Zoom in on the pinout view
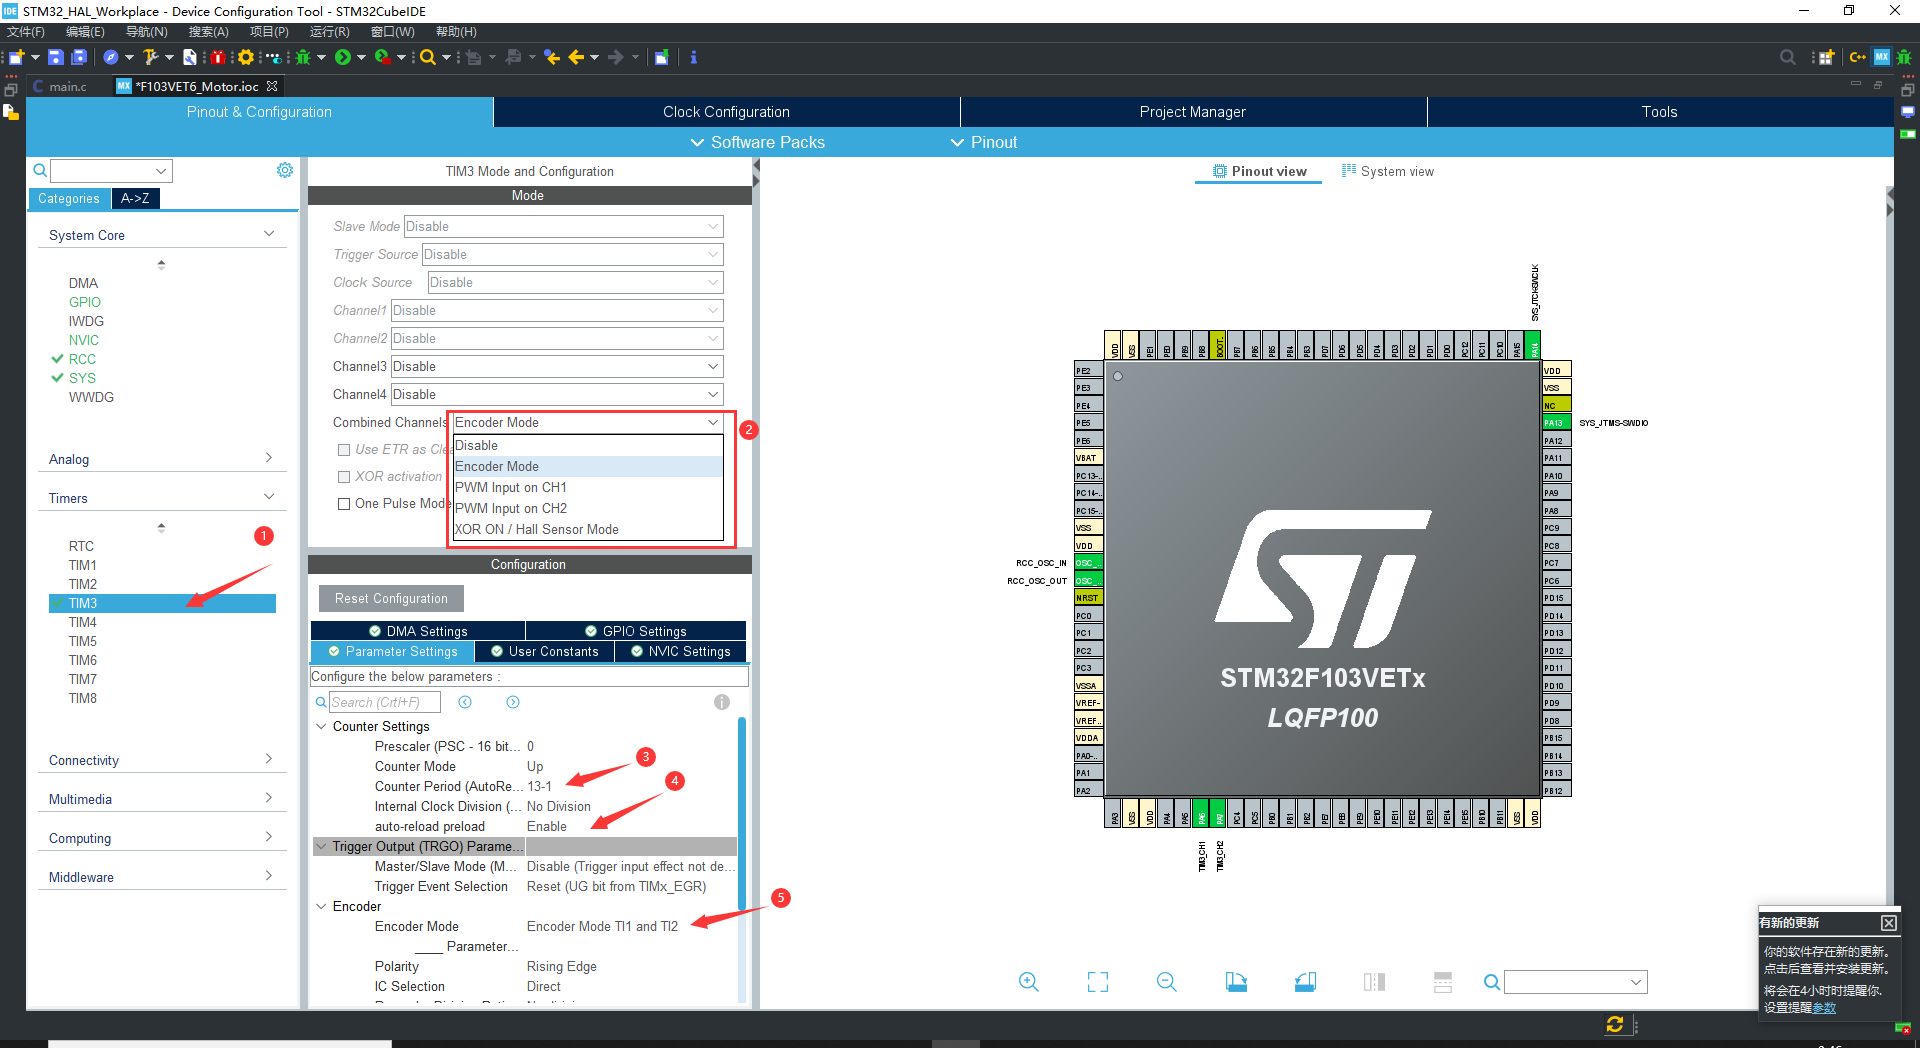This screenshot has height=1048, width=1920. click(1028, 982)
